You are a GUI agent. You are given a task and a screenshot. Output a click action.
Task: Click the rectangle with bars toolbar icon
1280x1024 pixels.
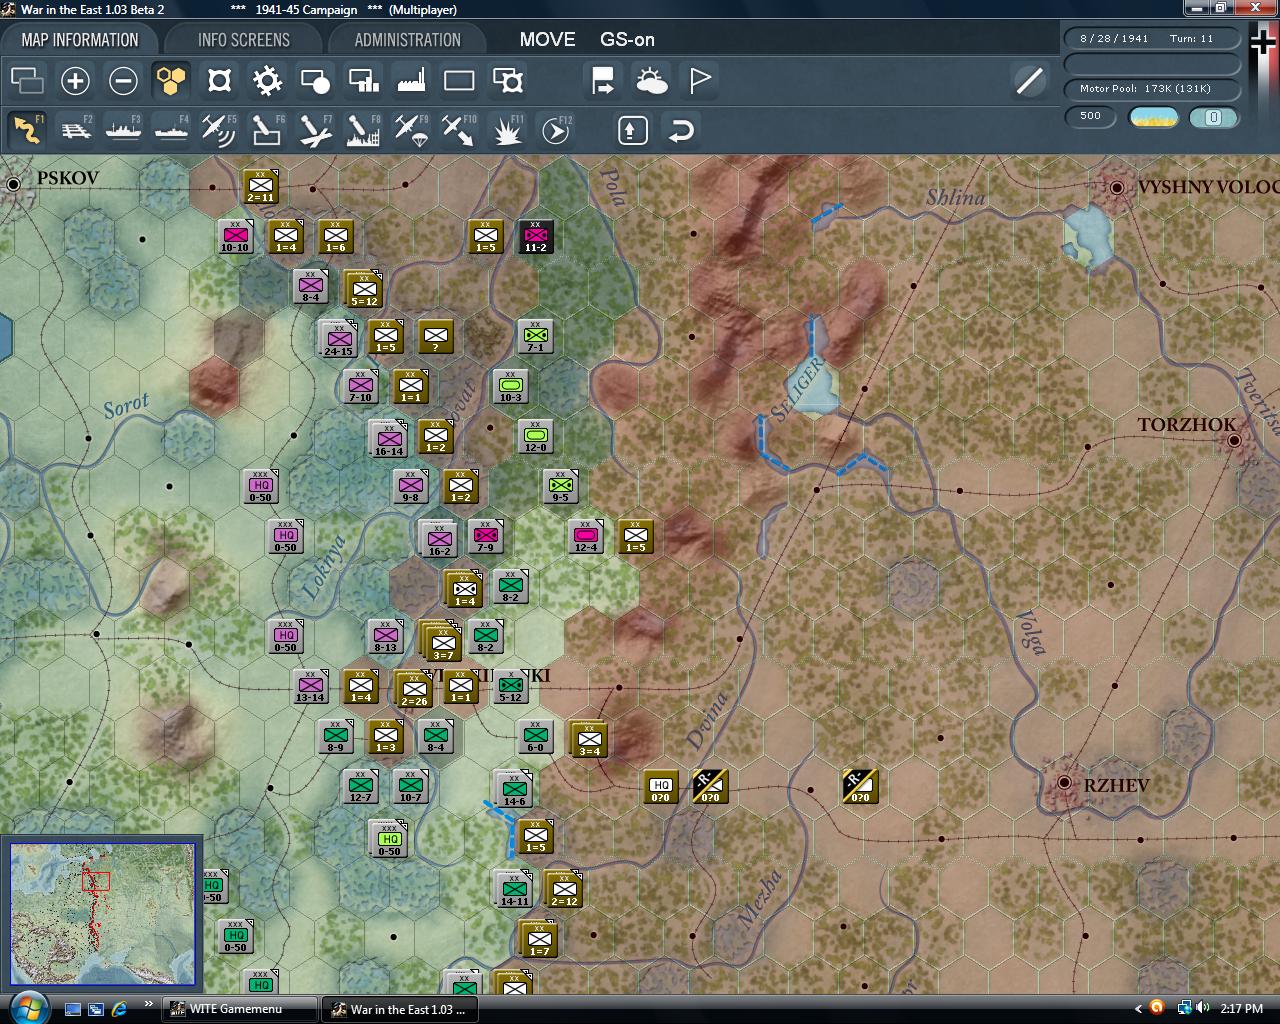coord(363,81)
